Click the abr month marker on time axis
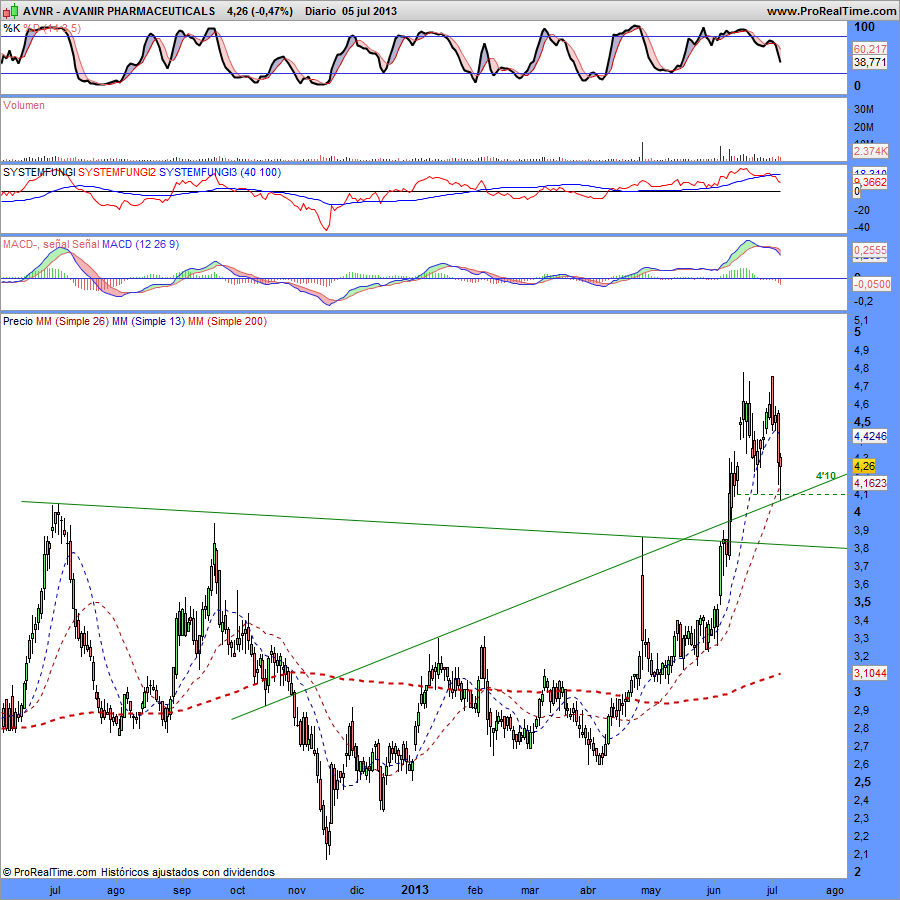 (x=588, y=891)
